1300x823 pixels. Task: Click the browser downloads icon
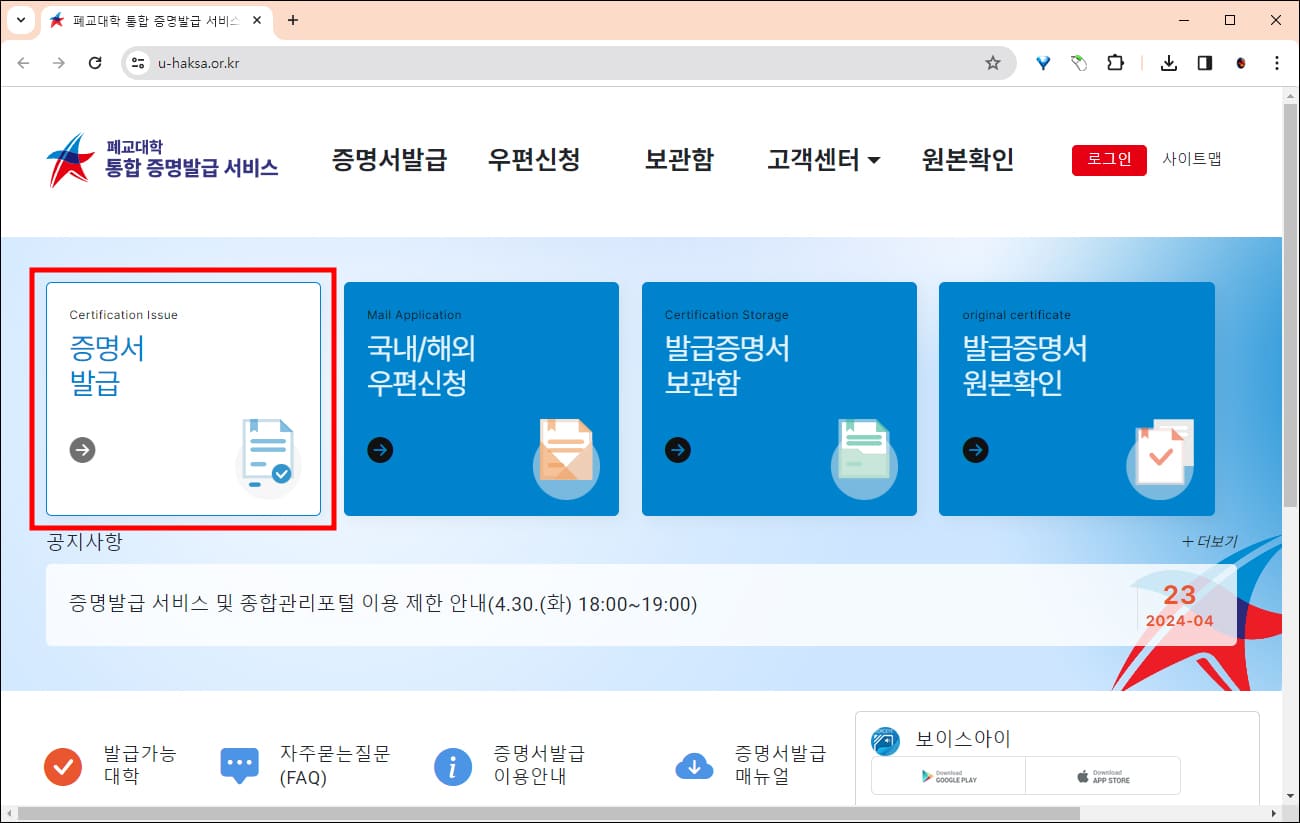point(1168,62)
